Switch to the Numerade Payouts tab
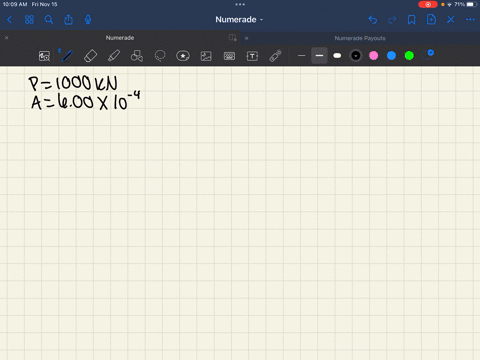The image size is (480, 360). click(360, 38)
